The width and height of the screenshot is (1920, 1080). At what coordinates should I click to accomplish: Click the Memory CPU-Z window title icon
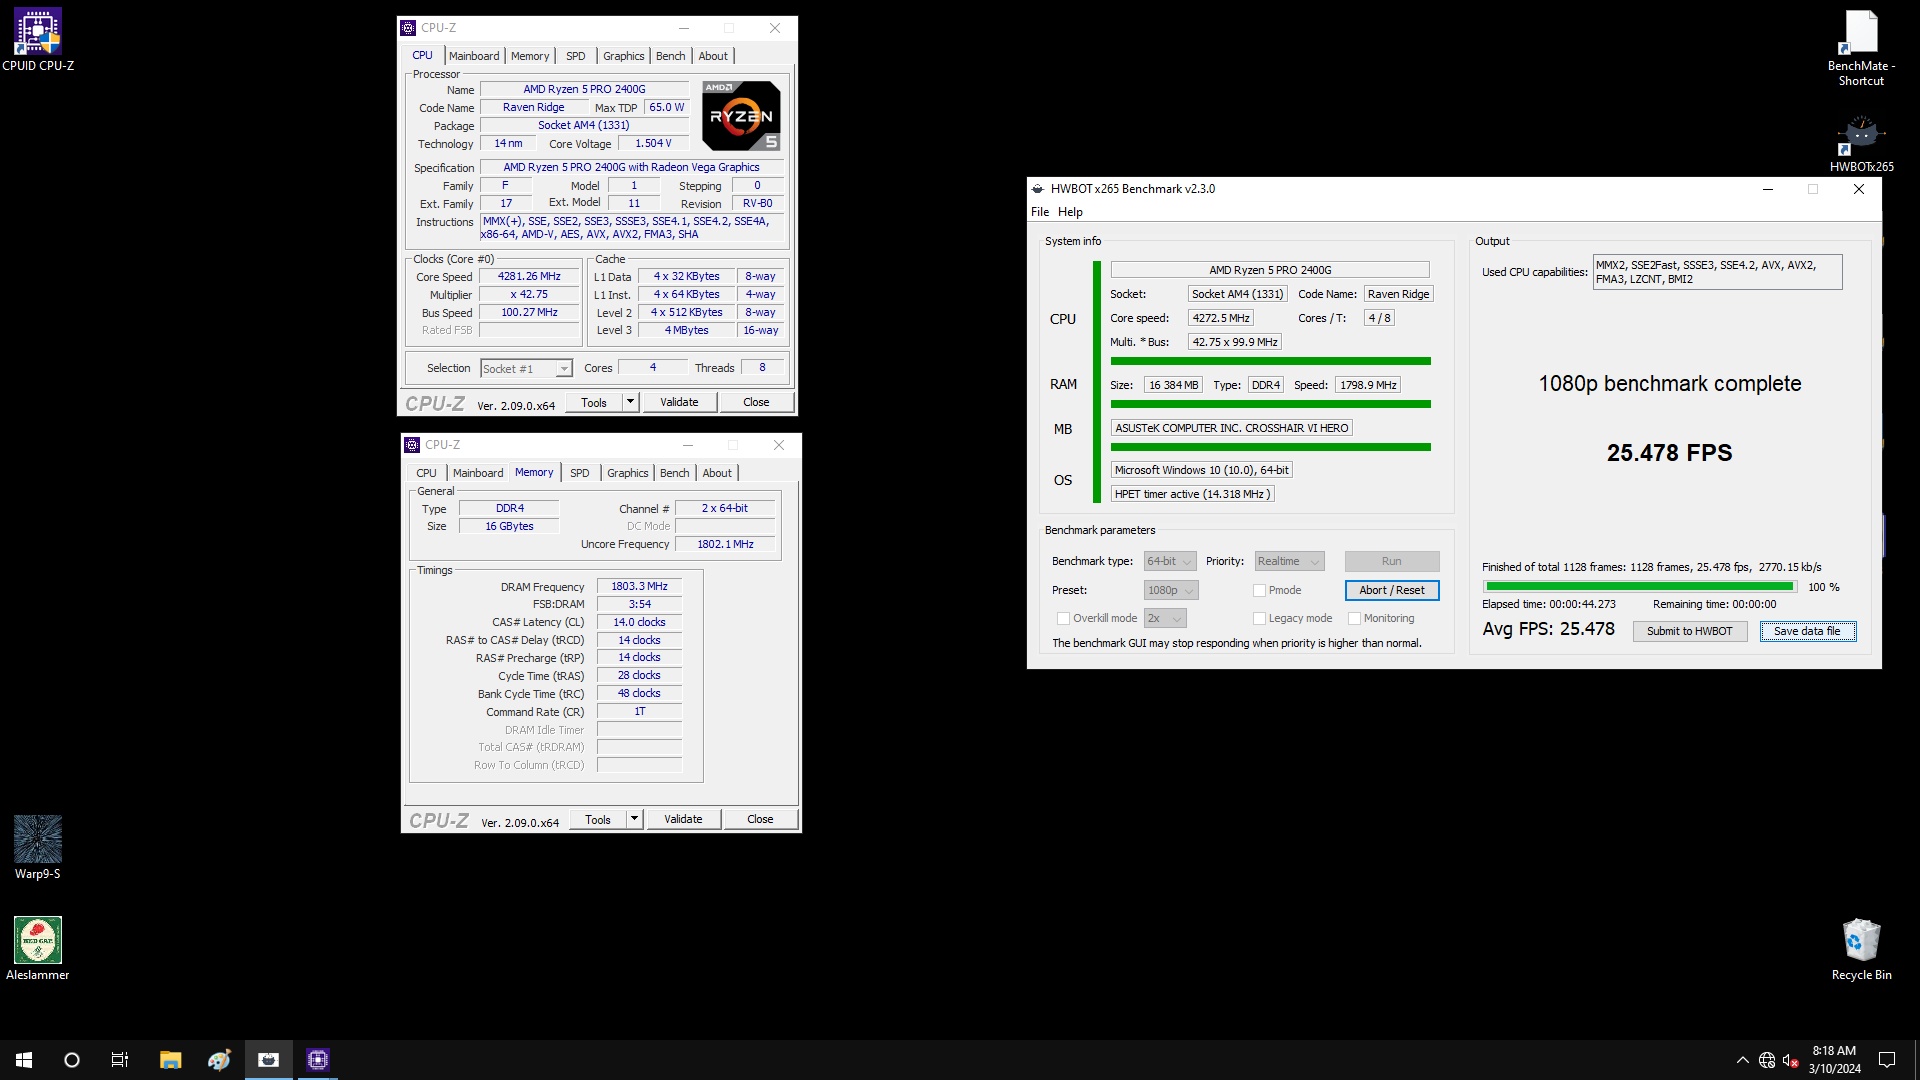click(x=412, y=445)
